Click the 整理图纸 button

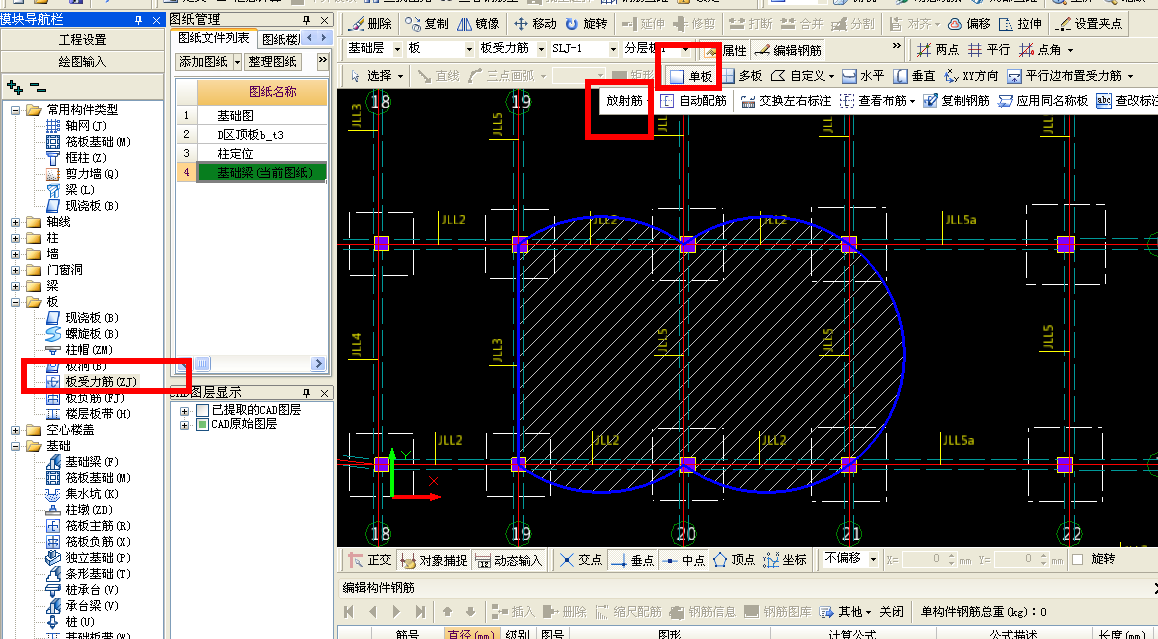click(273, 62)
